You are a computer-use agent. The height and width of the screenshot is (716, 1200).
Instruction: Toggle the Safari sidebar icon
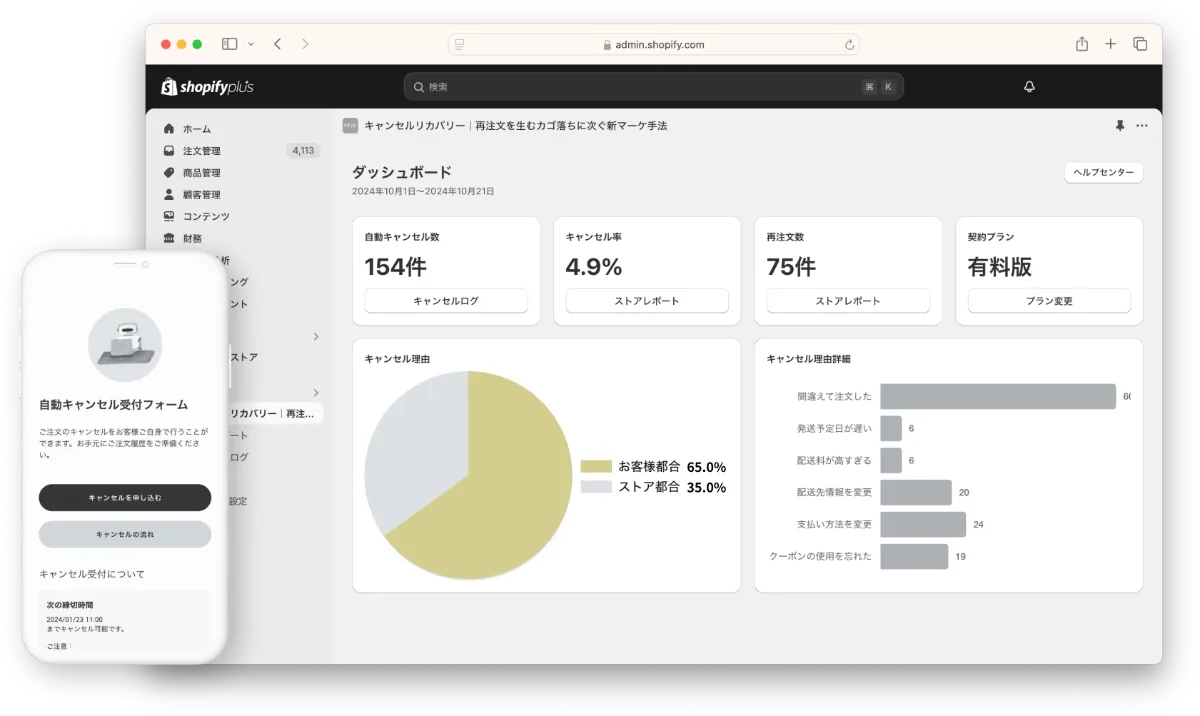click(230, 44)
